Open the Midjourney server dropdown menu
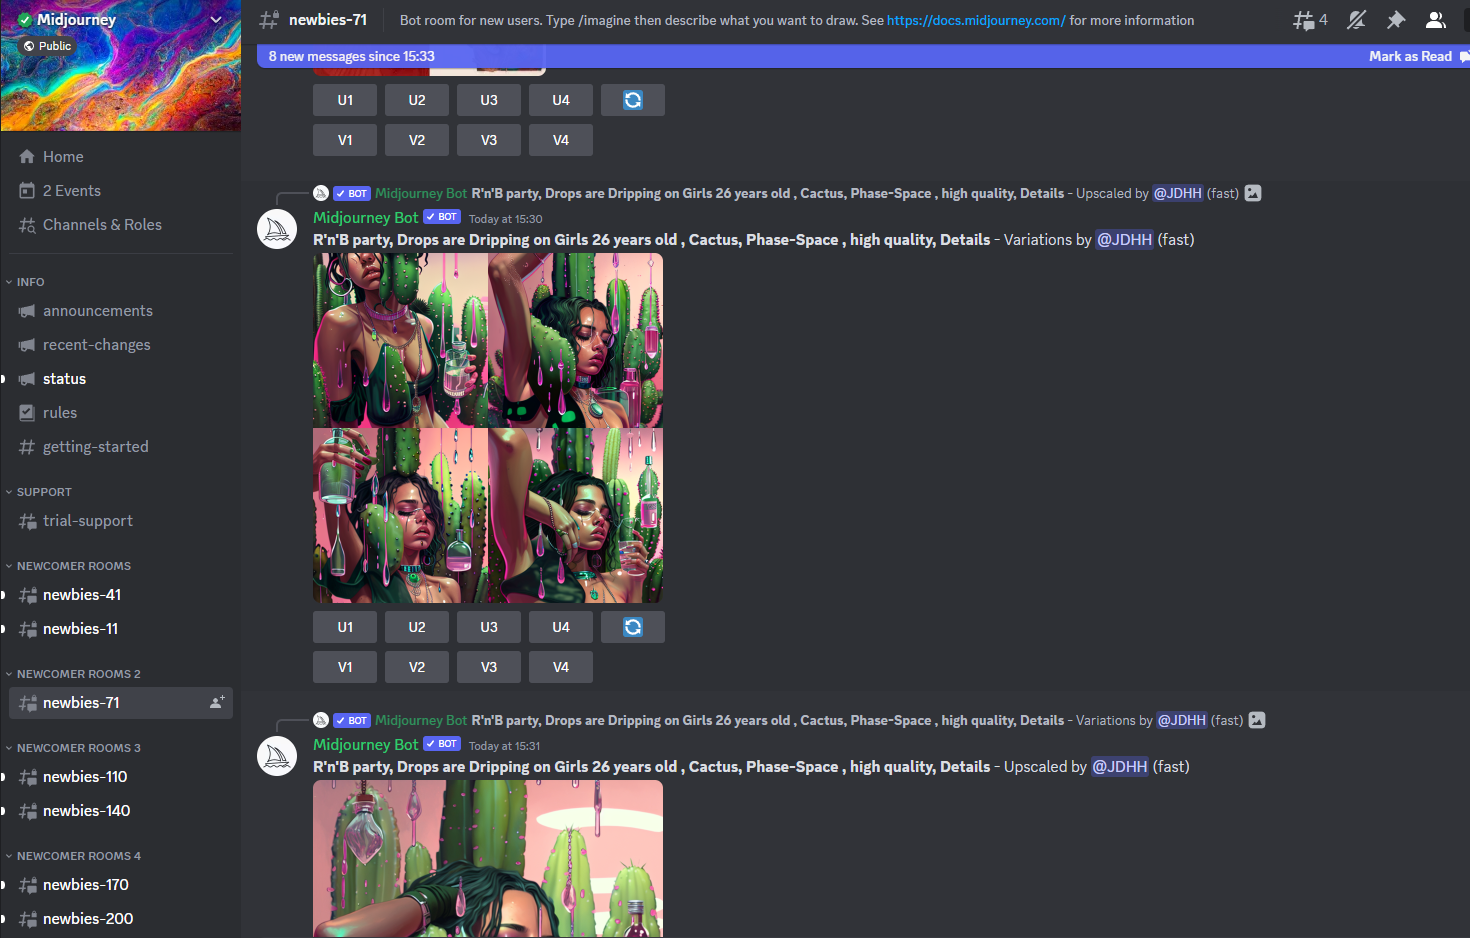This screenshot has height=938, width=1470. pyautogui.click(x=215, y=20)
